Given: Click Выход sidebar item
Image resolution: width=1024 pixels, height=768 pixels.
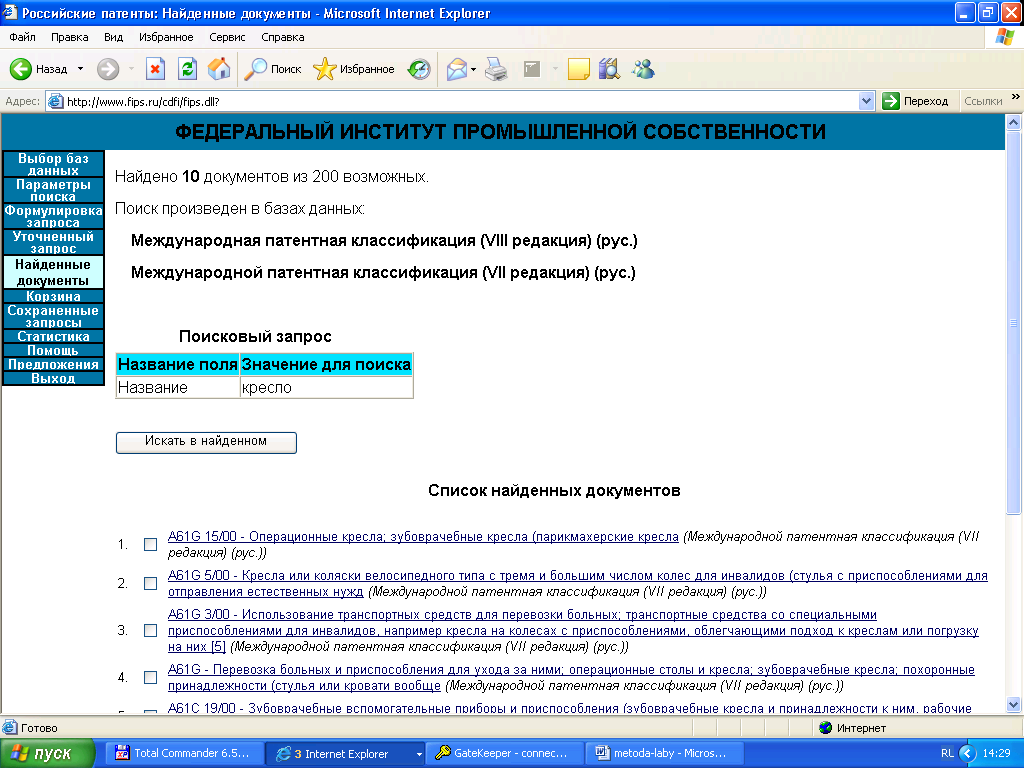Looking at the screenshot, I should (53, 378).
